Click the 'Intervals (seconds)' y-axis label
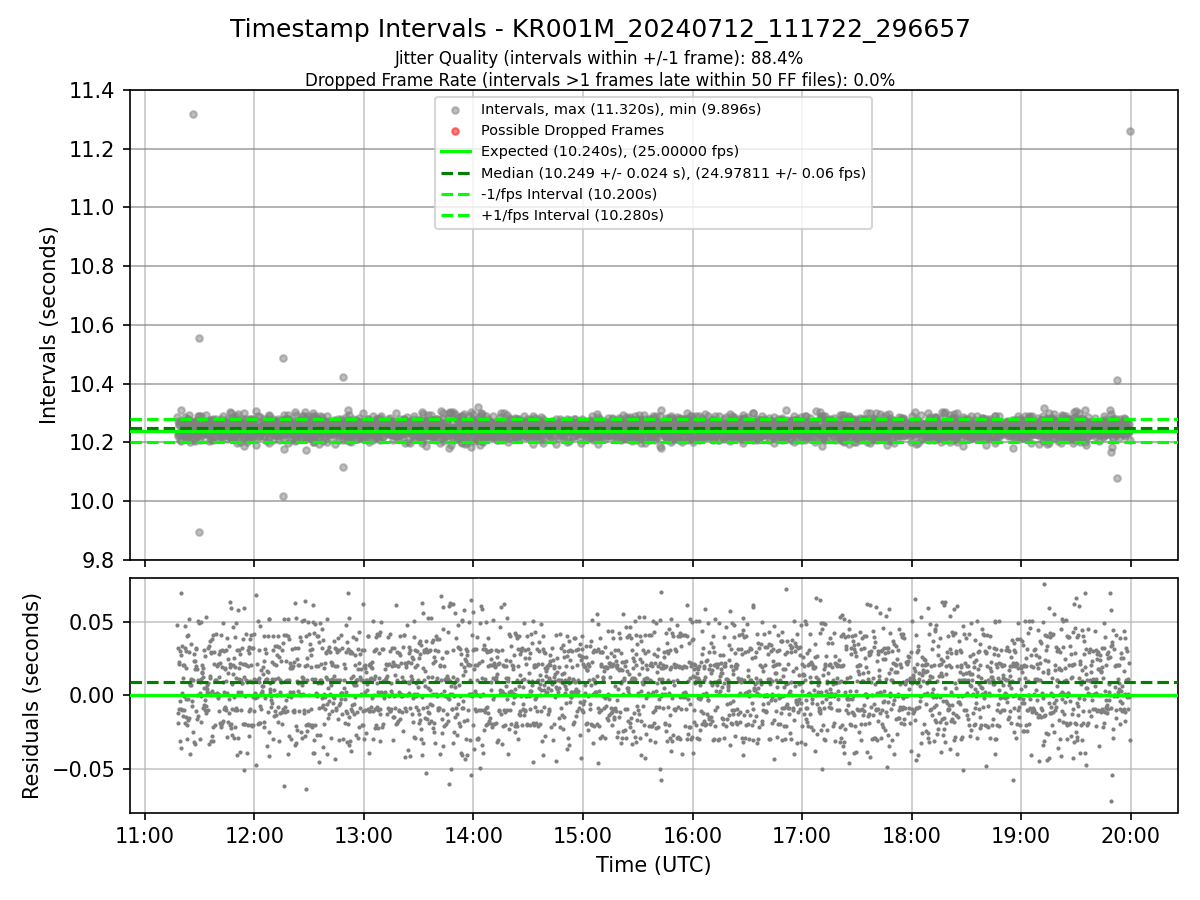Image resolution: width=1200 pixels, height=900 pixels. coord(49,324)
